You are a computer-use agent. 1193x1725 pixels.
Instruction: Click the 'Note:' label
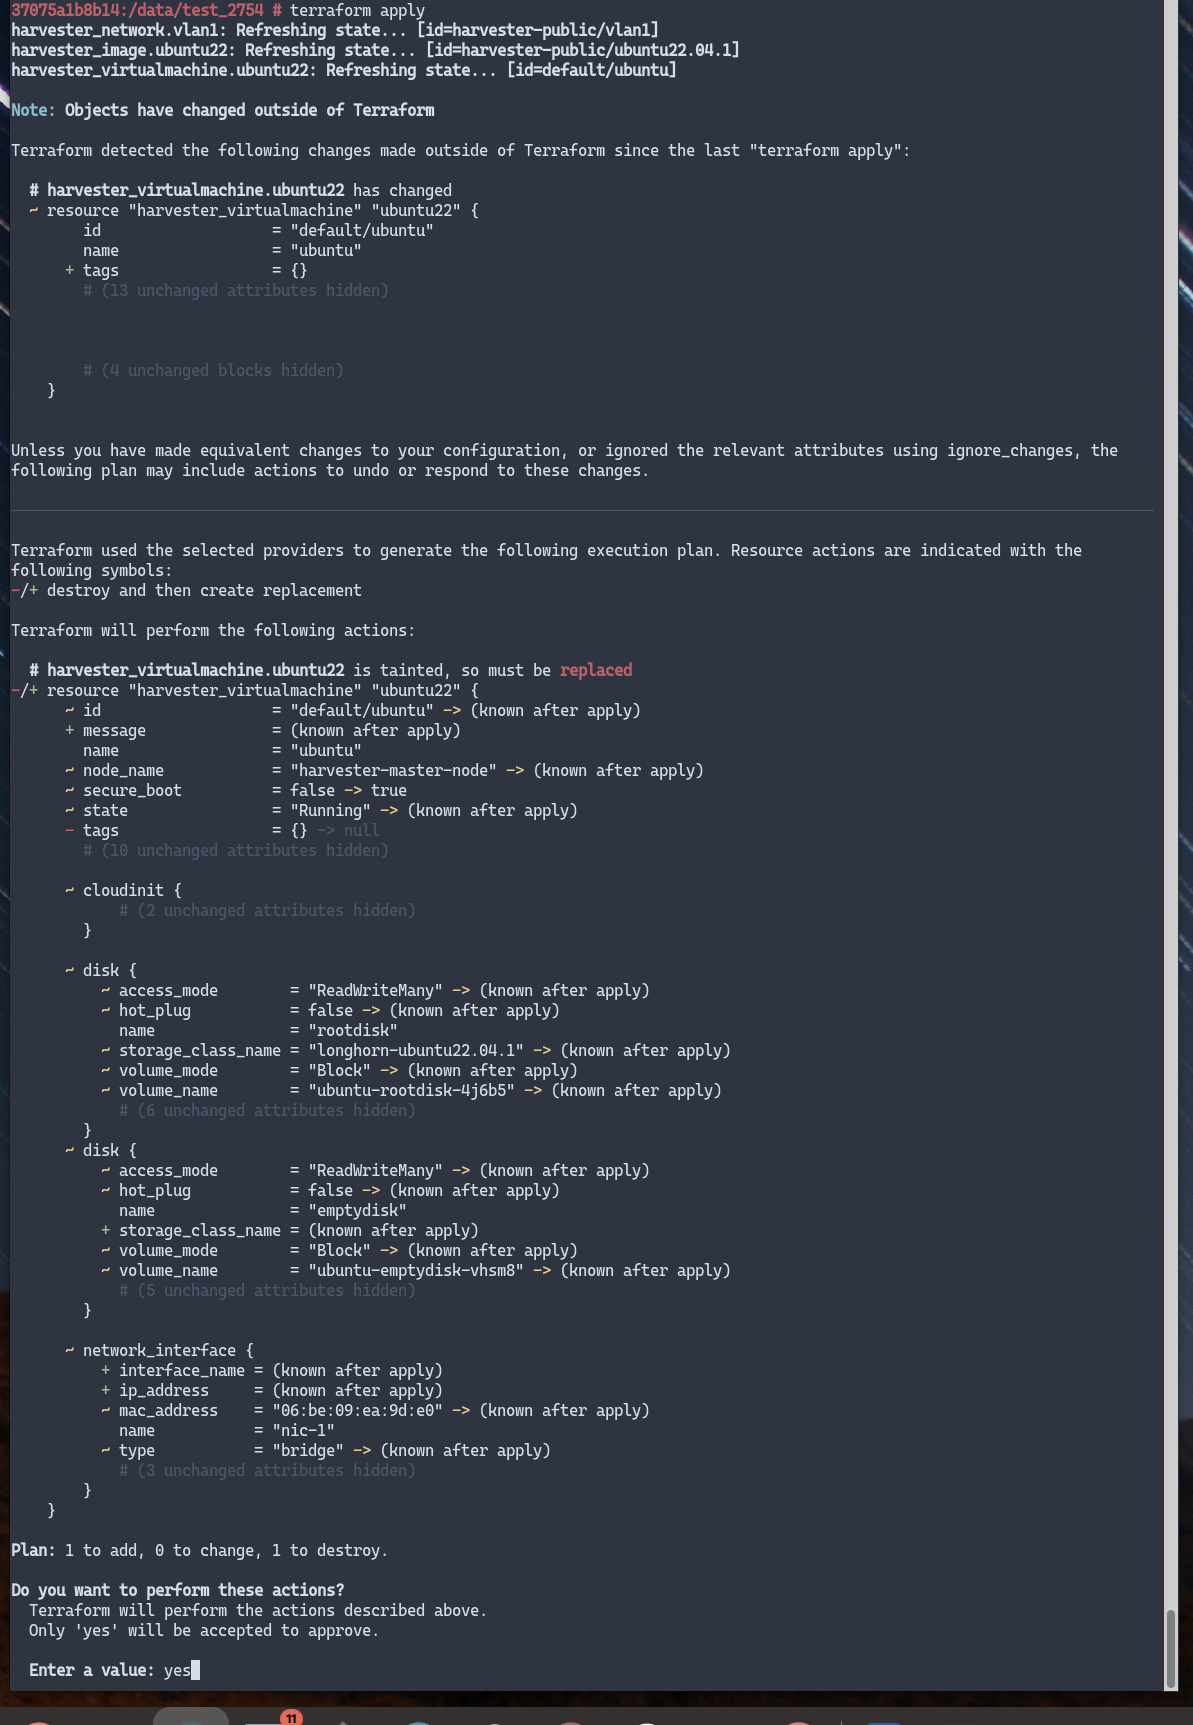[x=33, y=110]
